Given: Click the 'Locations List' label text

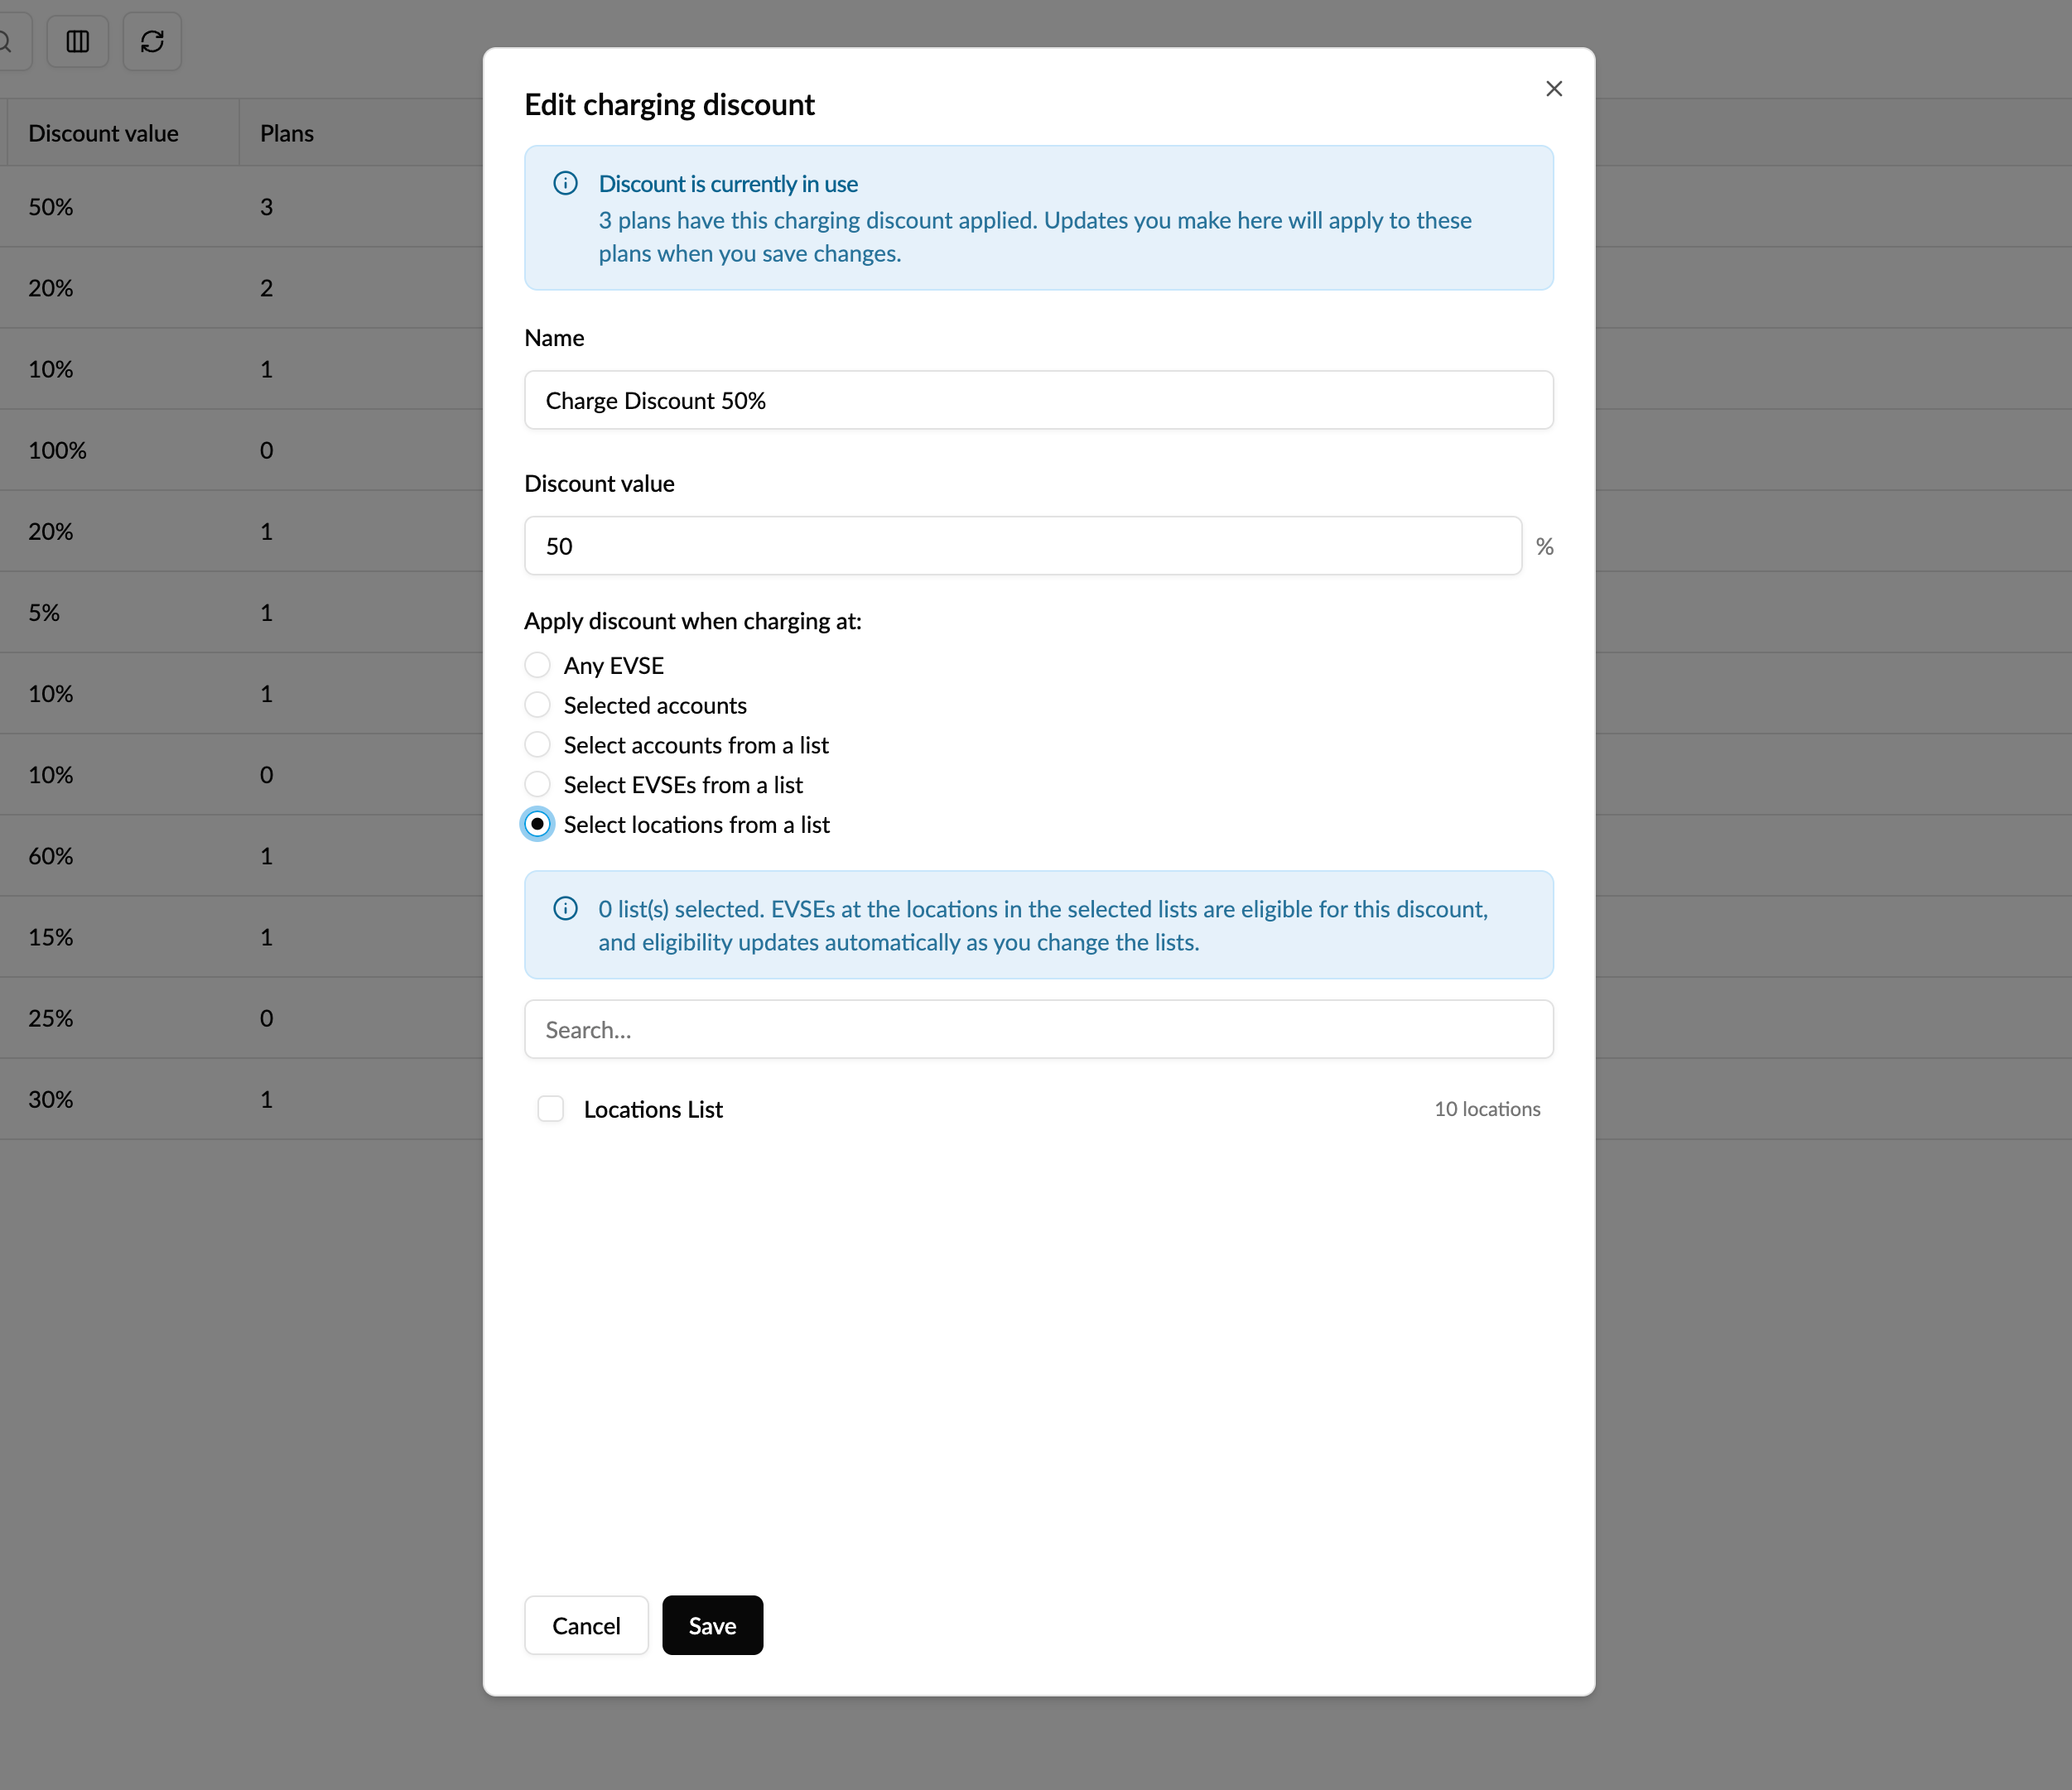Looking at the screenshot, I should click(x=653, y=1109).
